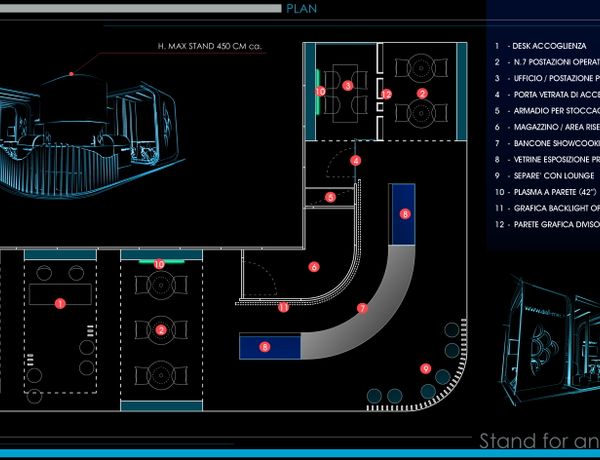600x460 pixels.
Task: Click legend entry 6 'MAGAZZINO / AREA'
Action: point(546,127)
